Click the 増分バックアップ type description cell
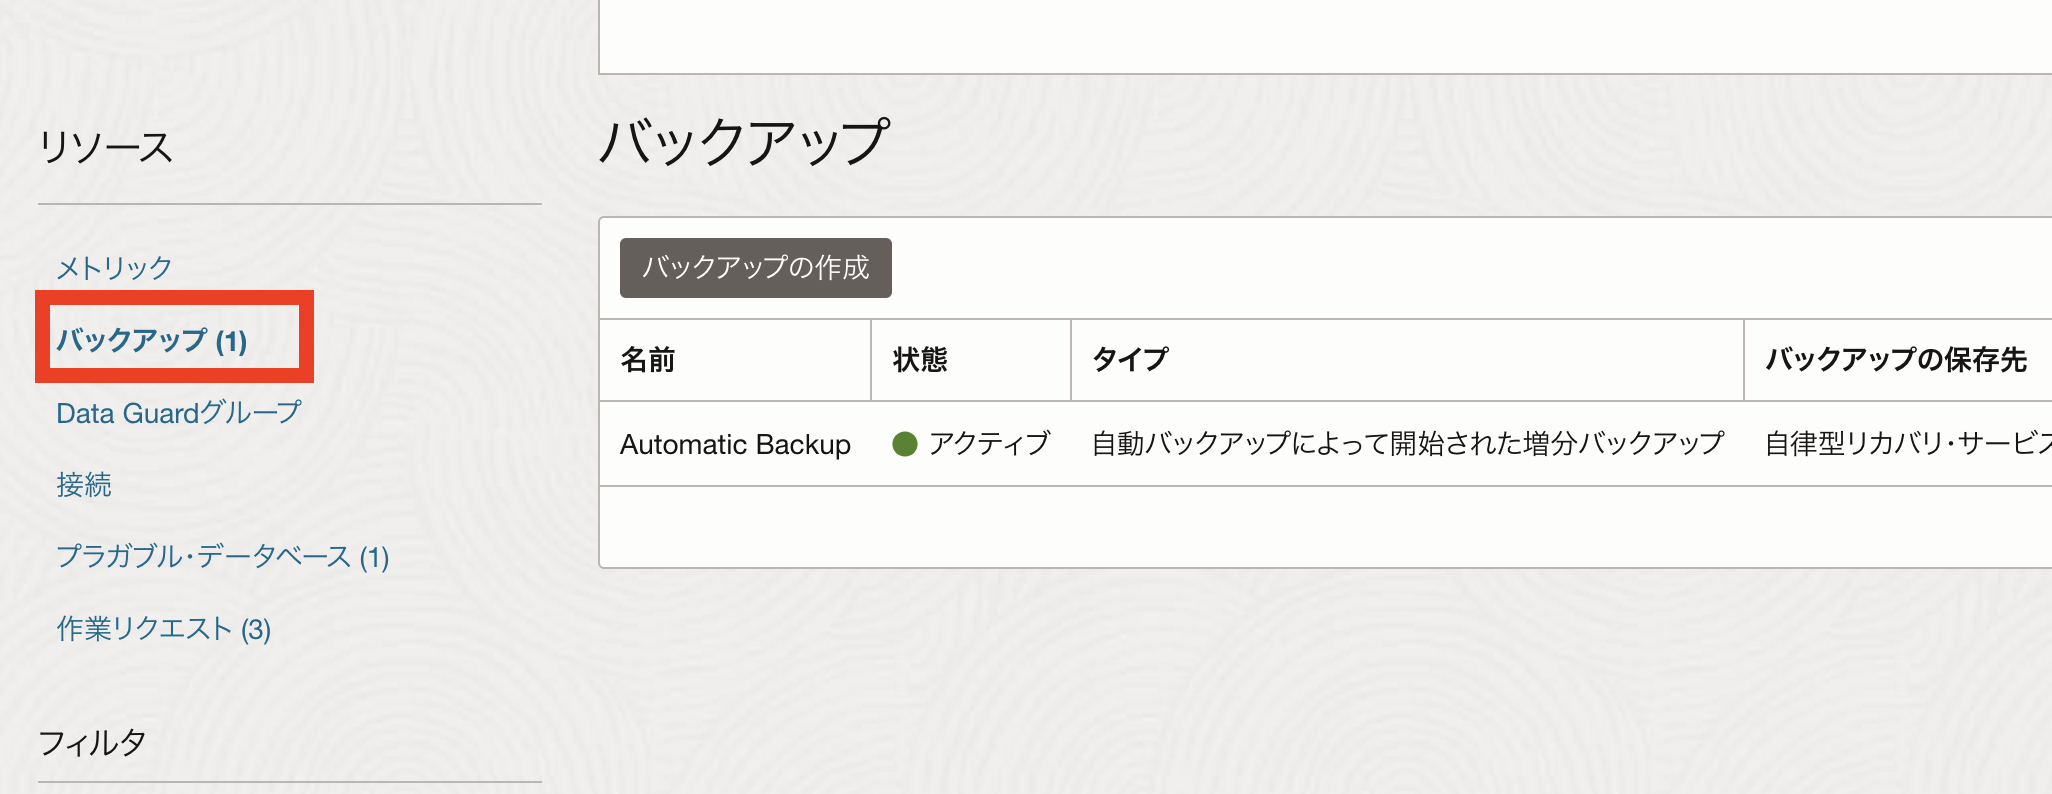 tap(1407, 444)
